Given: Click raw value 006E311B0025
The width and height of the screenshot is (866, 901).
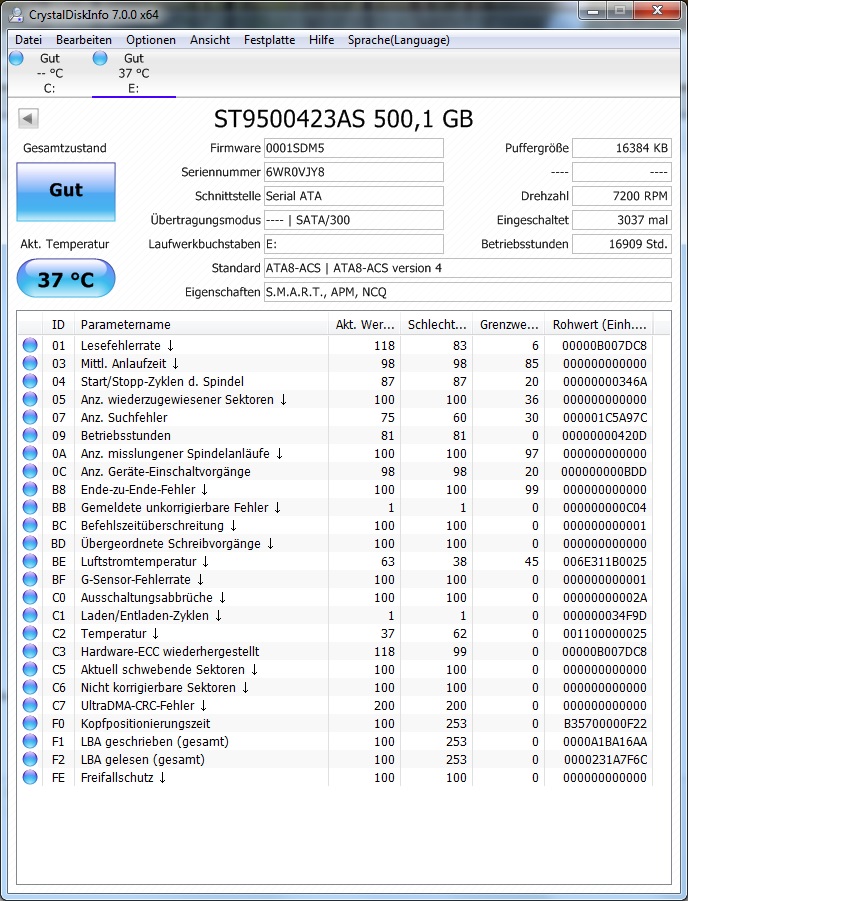Looking at the screenshot, I should [605, 561].
